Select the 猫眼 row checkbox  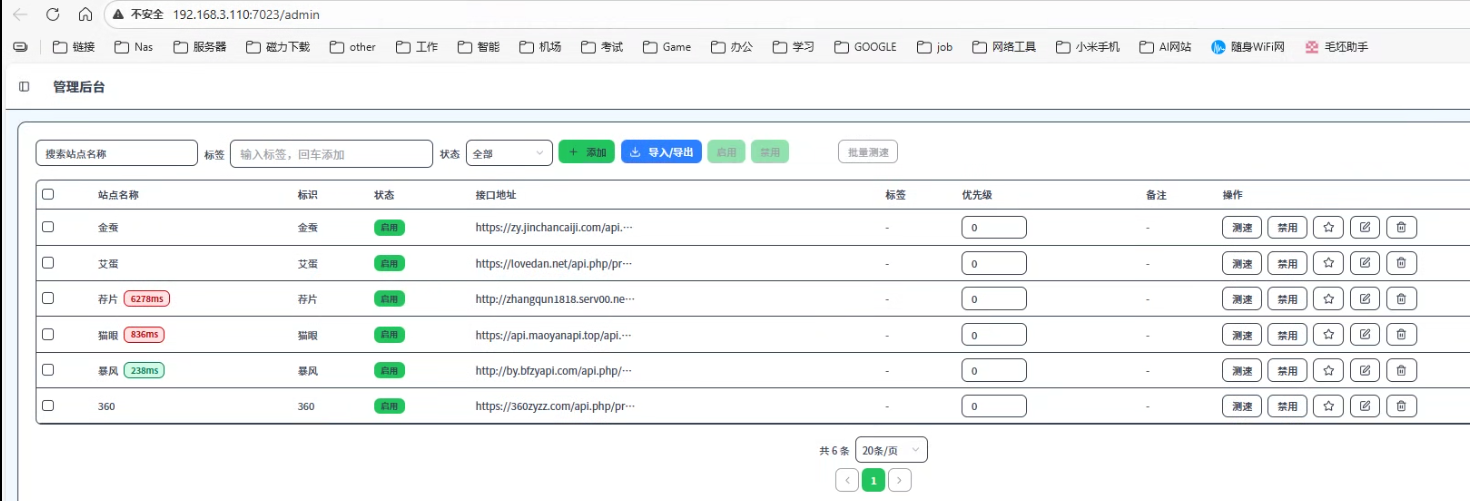[48, 334]
